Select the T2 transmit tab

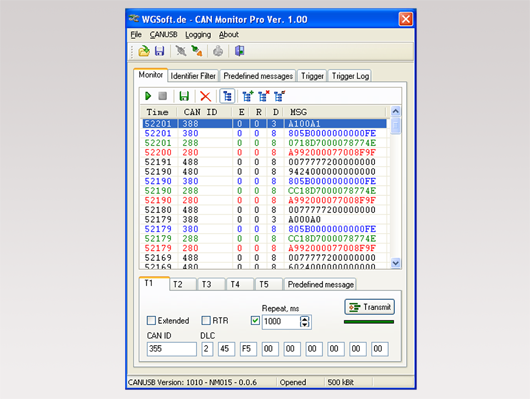(x=183, y=284)
